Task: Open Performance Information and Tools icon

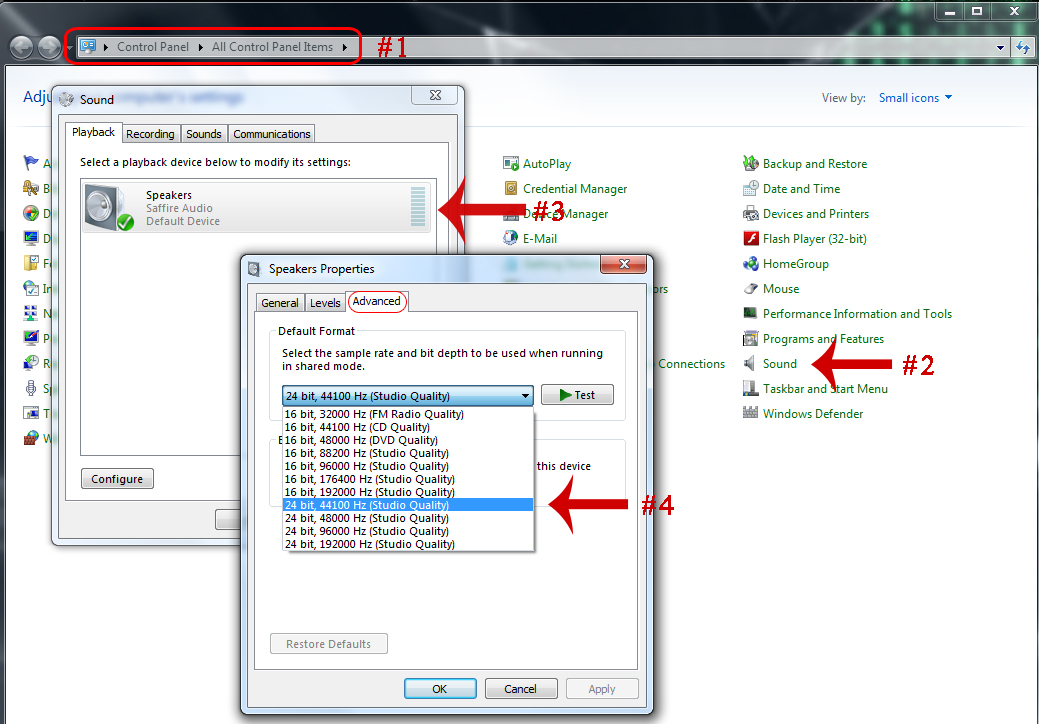Action: pos(750,313)
